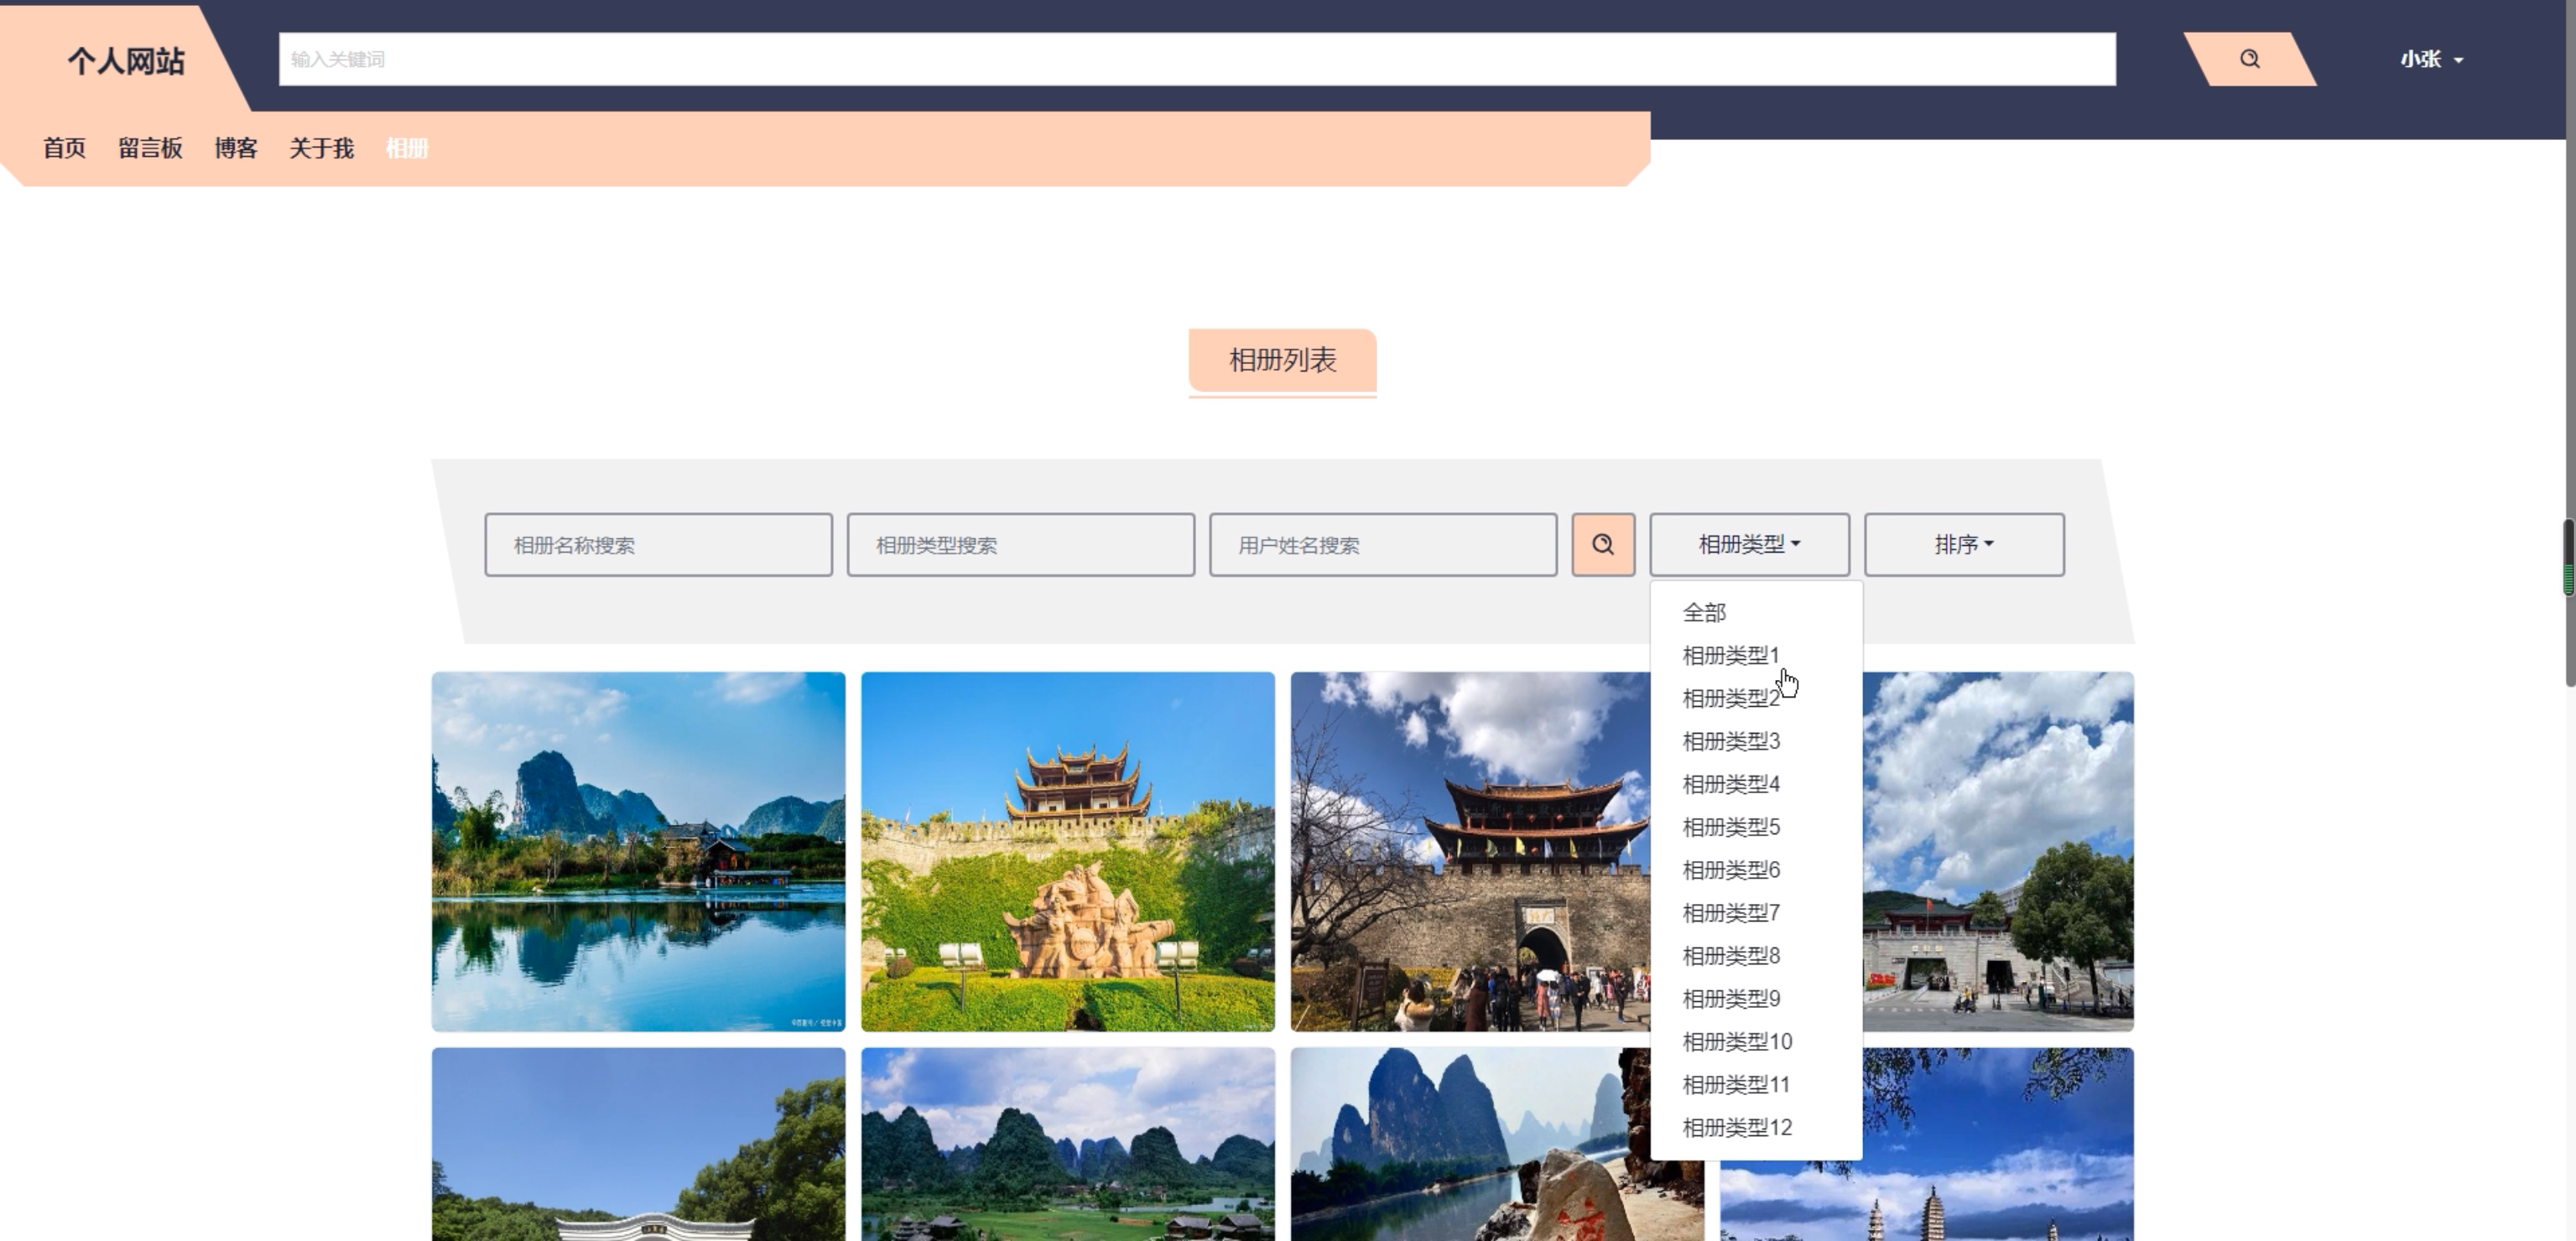Focus the 相册名称搜索 input field

click(x=658, y=545)
